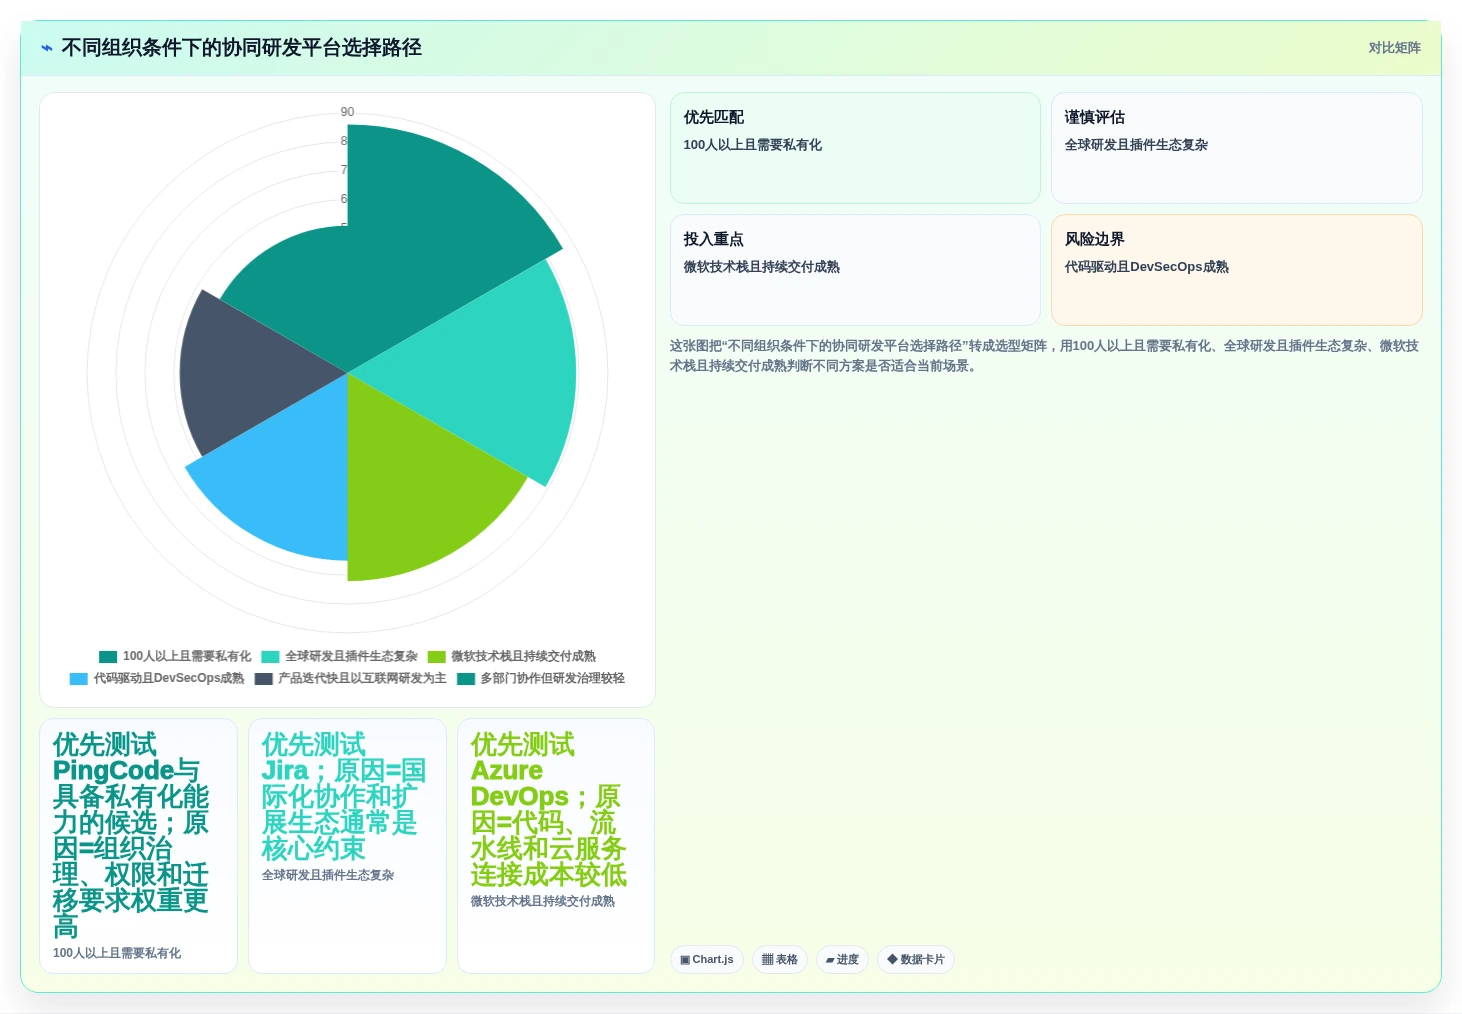The height and width of the screenshot is (1014, 1462).
Task: Click caption 微软技术栈且持续交付成熟 under Azure card
Action: tap(543, 901)
